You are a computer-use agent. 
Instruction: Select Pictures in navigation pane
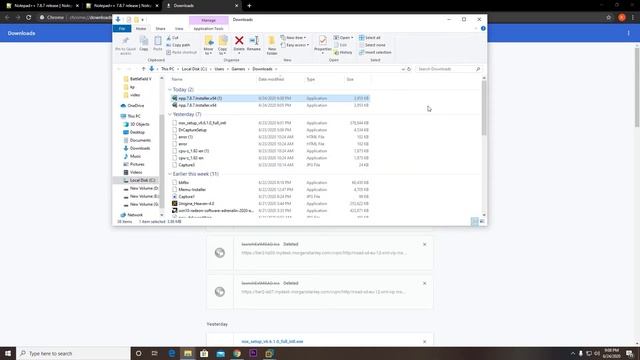(x=134, y=164)
